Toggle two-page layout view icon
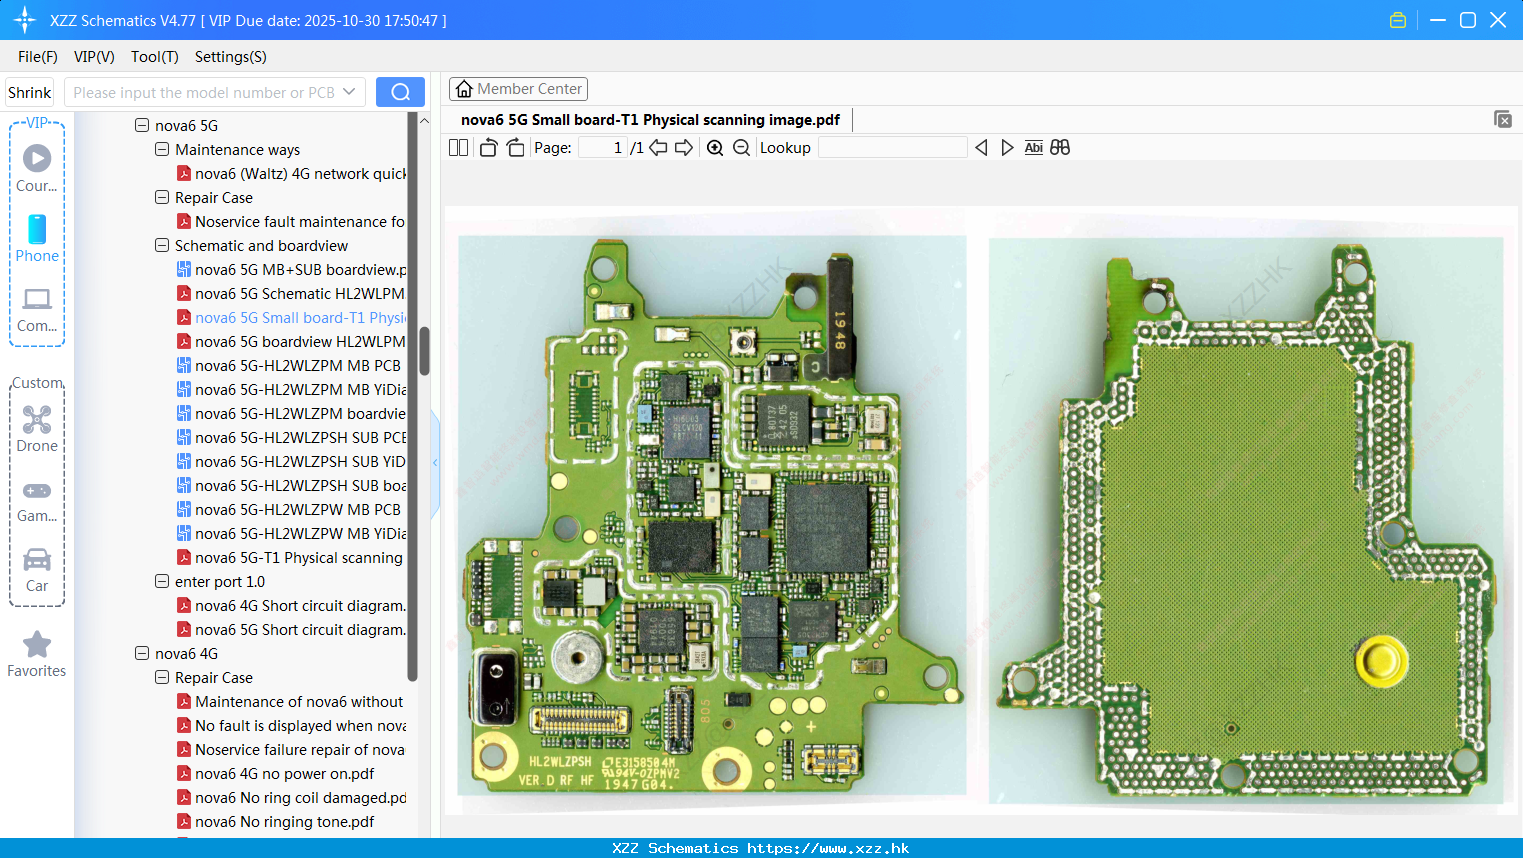This screenshot has width=1523, height=858. 459,147
